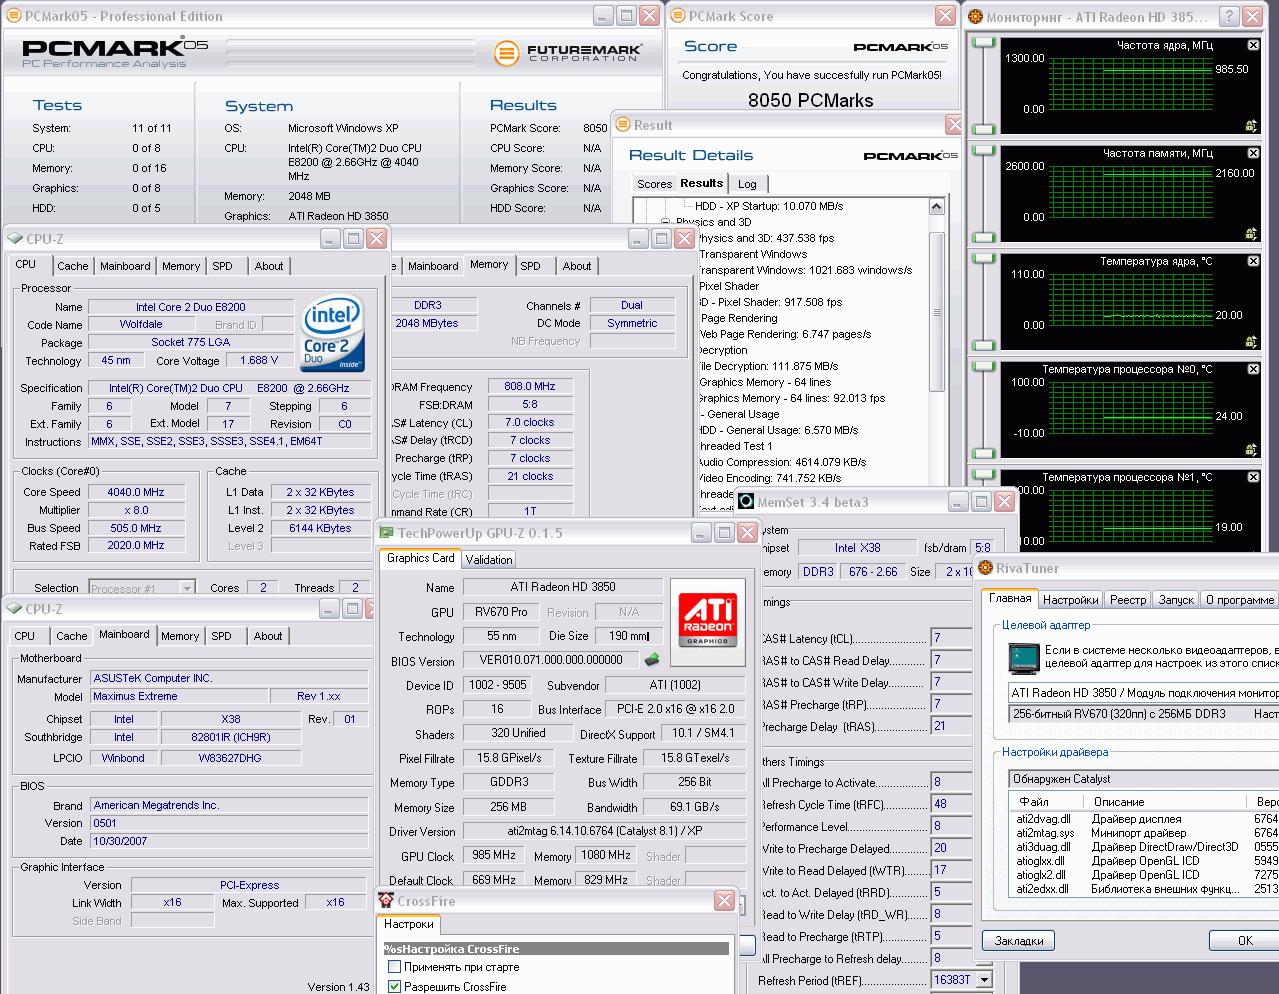
Task: Click scroll-up arrow in Result Details list
Action: click(x=937, y=206)
